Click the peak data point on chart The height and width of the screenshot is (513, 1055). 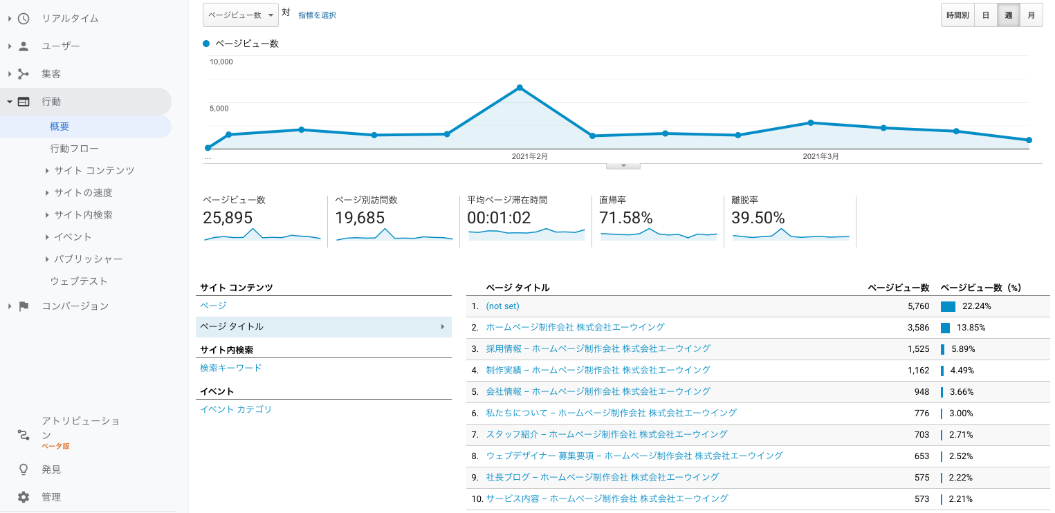click(x=520, y=88)
